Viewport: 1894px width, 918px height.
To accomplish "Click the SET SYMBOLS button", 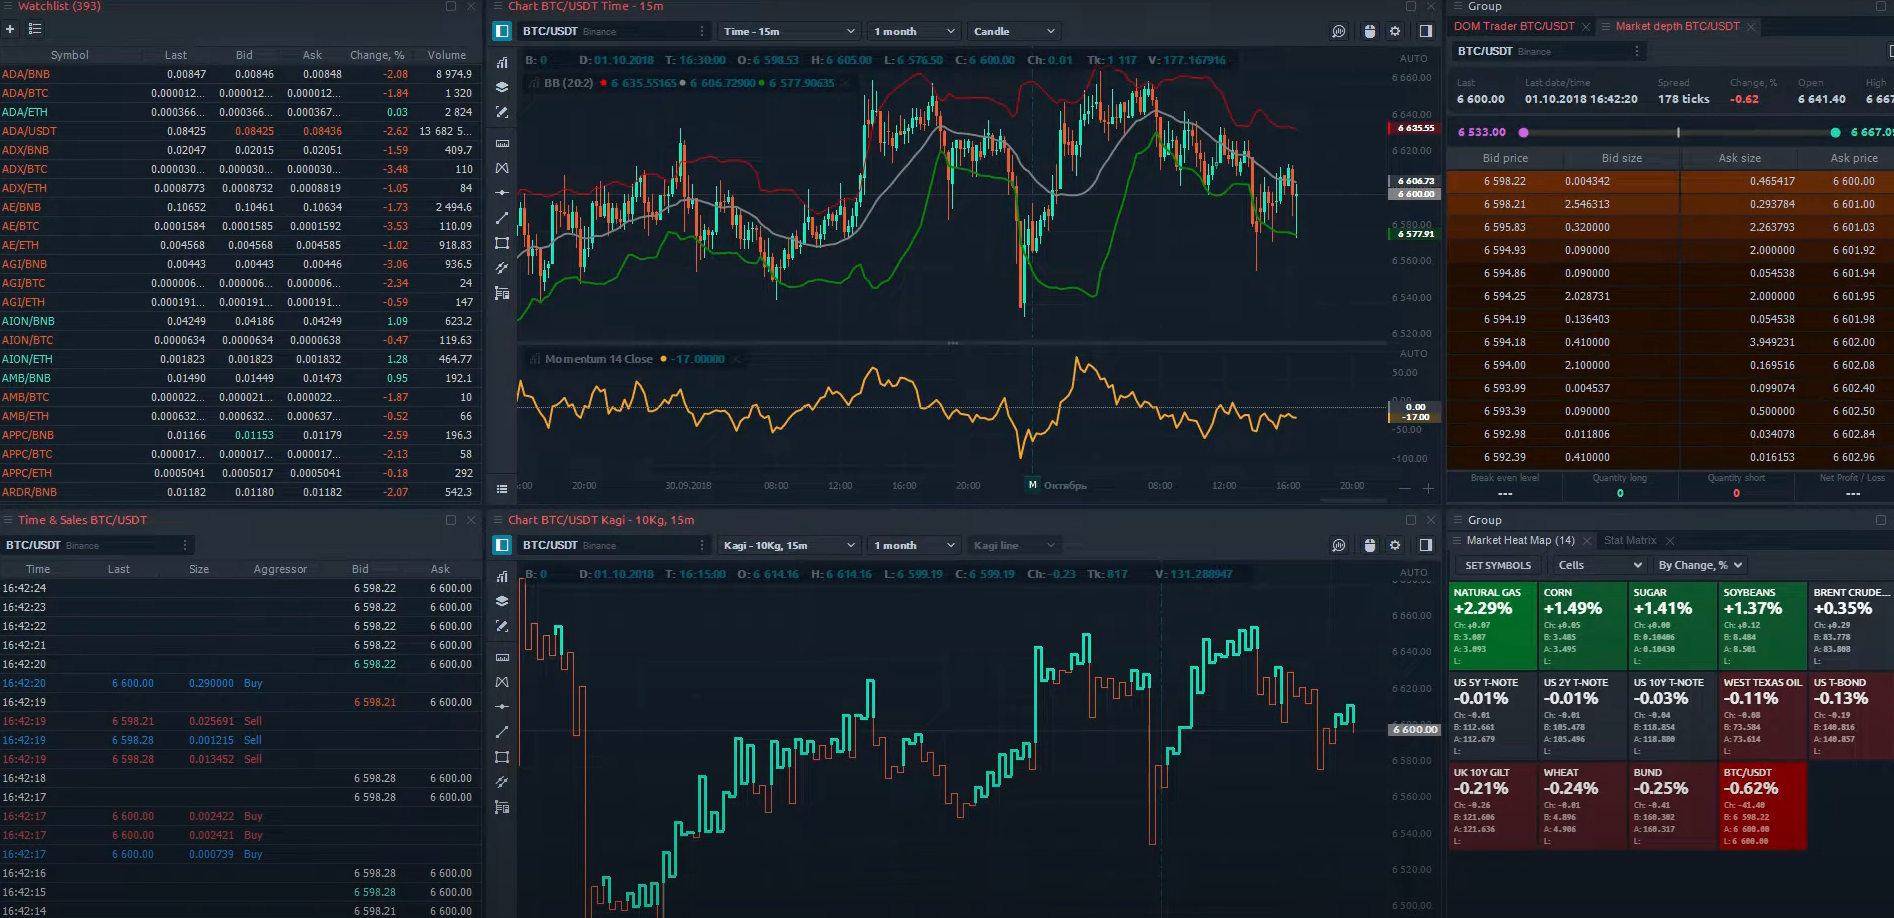I will click(x=1497, y=565).
